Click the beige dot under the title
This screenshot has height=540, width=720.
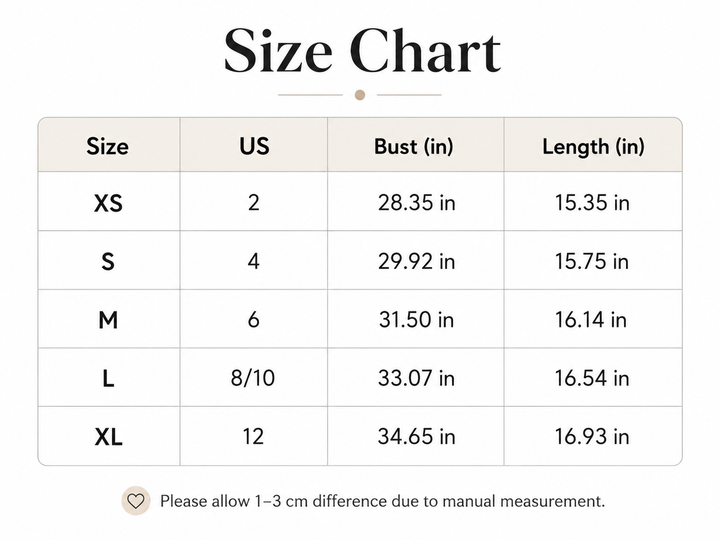[360, 95]
